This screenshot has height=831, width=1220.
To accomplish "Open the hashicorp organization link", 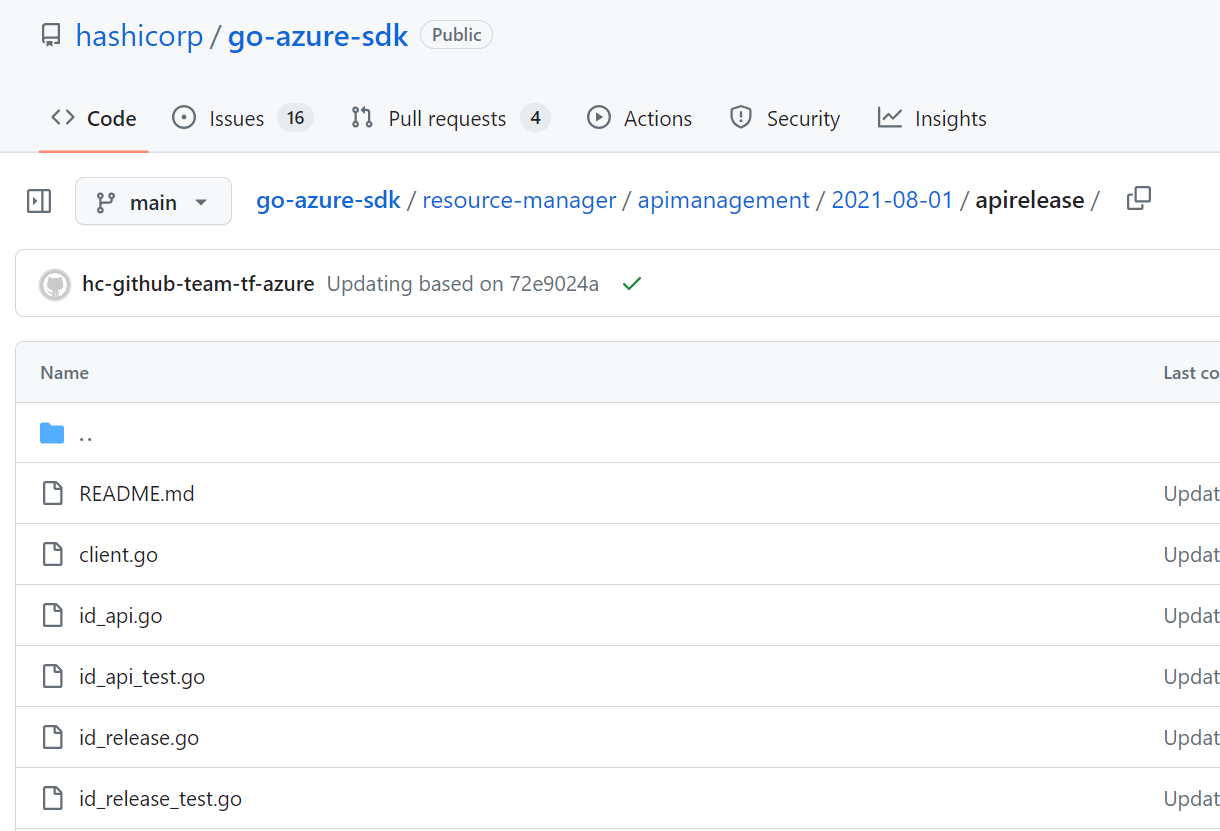I will [139, 35].
